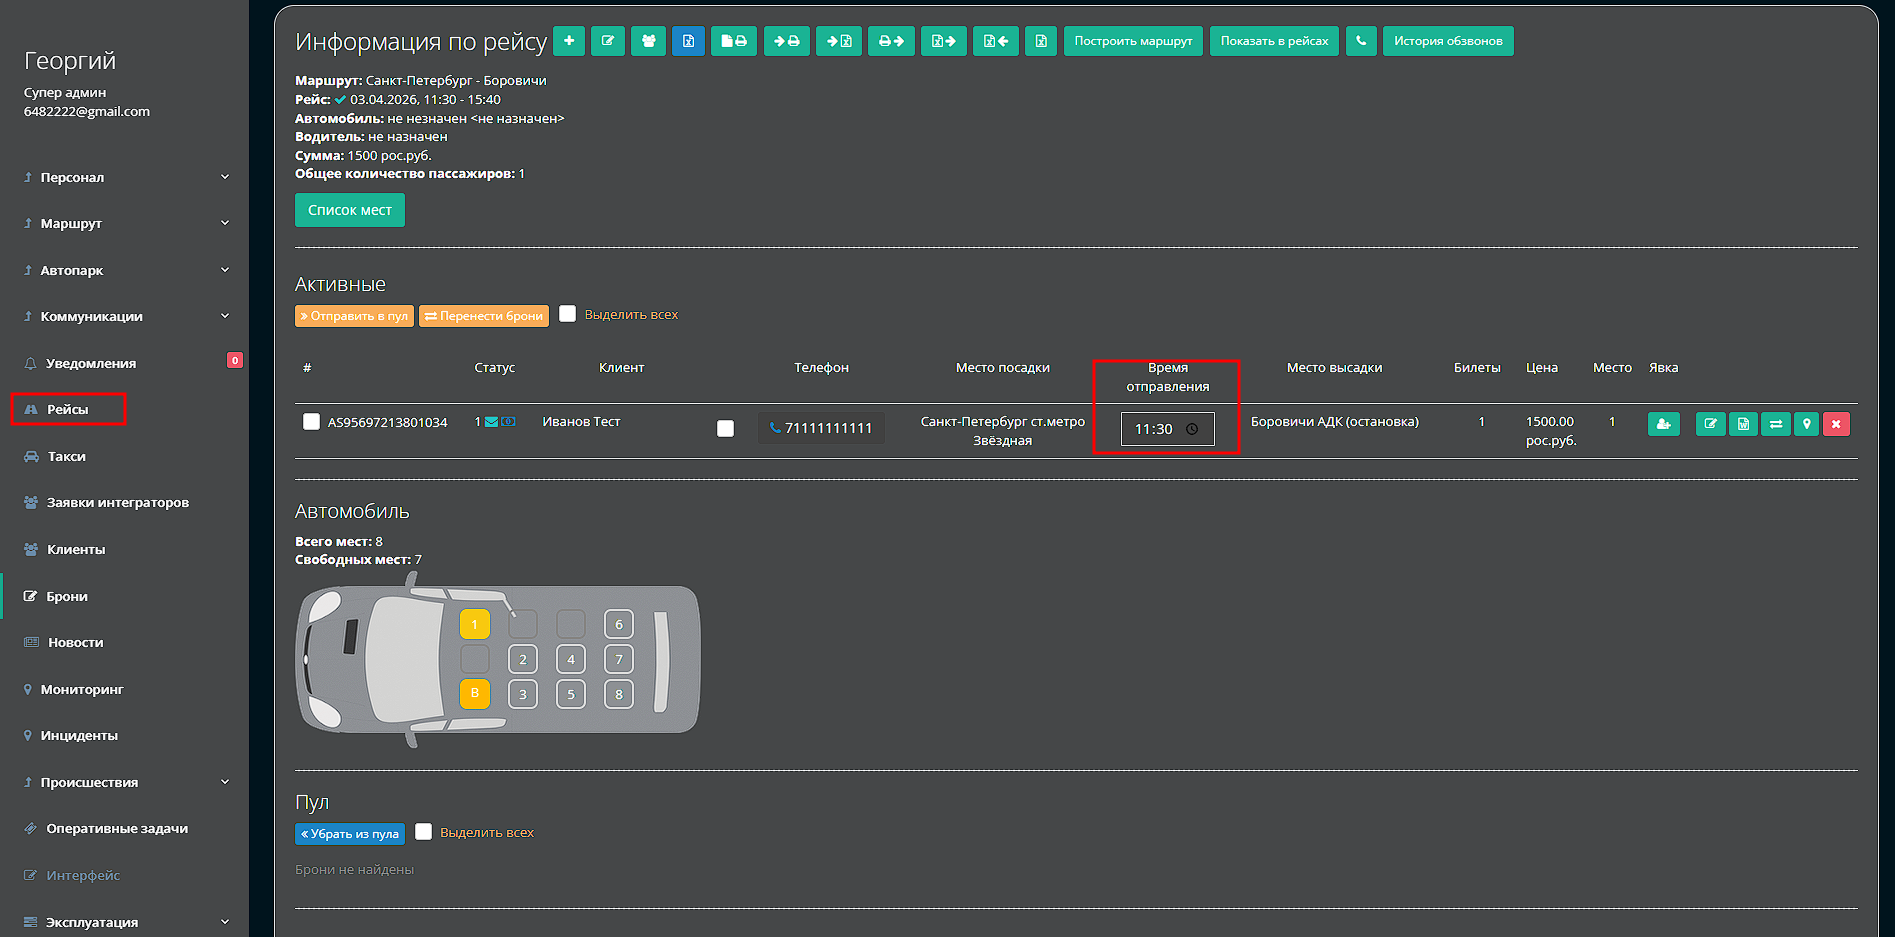
Task: Click the swap arrows icon in the booking row
Action: (x=1775, y=424)
